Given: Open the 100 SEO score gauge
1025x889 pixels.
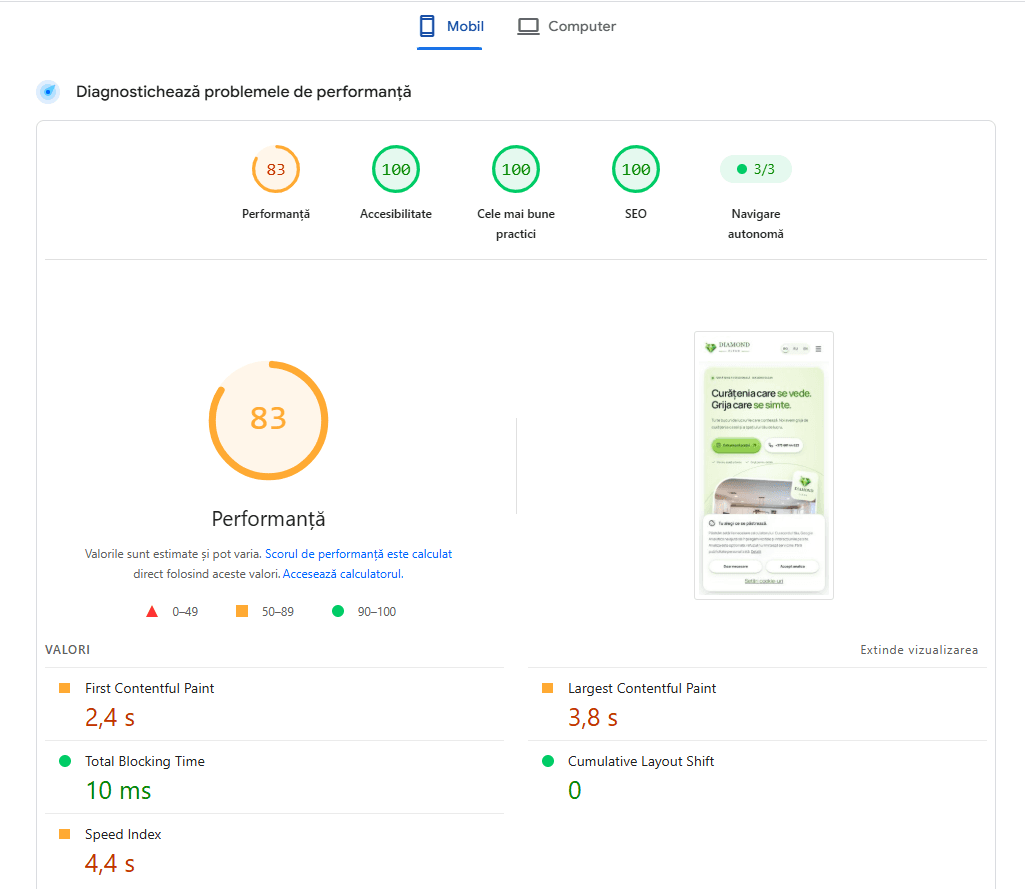Looking at the screenshot, I should (635, 169).
